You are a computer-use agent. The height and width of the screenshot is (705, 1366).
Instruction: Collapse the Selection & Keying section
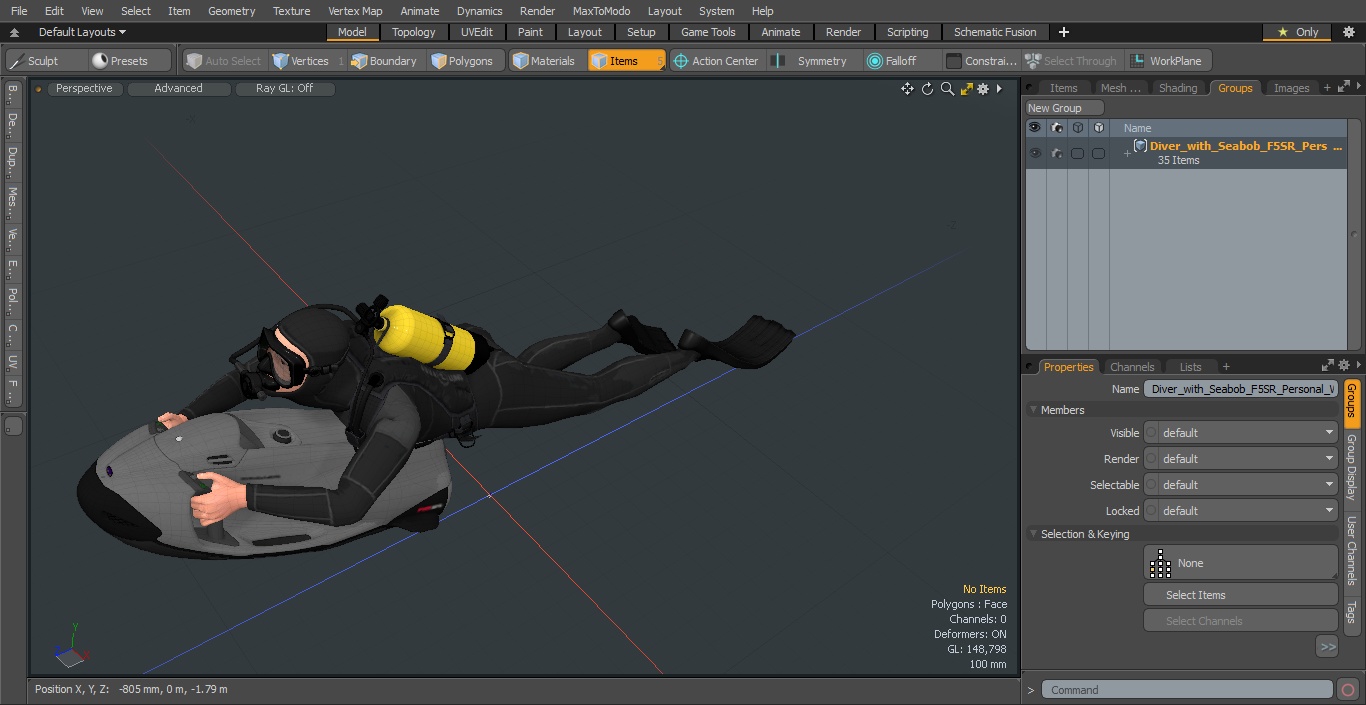pyautogui.click(x=1034, y=534)
